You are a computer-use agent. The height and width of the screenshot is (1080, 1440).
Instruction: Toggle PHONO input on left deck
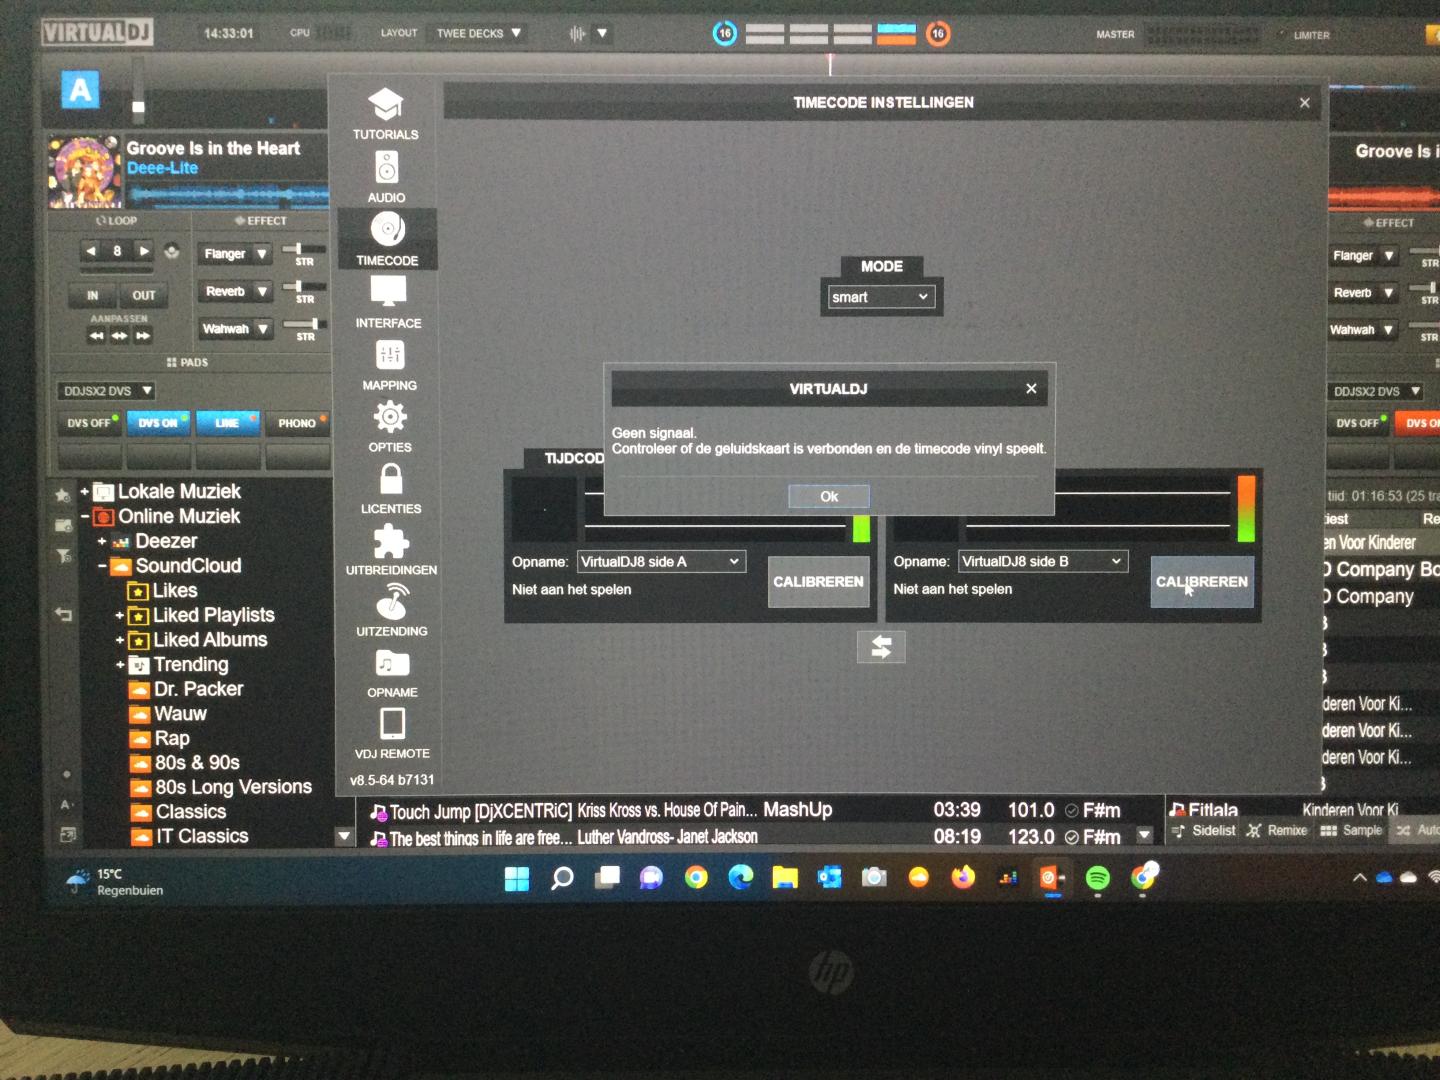pos(297,423)
